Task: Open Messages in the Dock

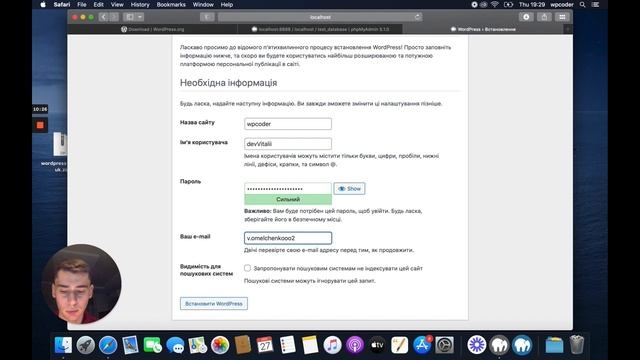Action: [x=176, y=345]
